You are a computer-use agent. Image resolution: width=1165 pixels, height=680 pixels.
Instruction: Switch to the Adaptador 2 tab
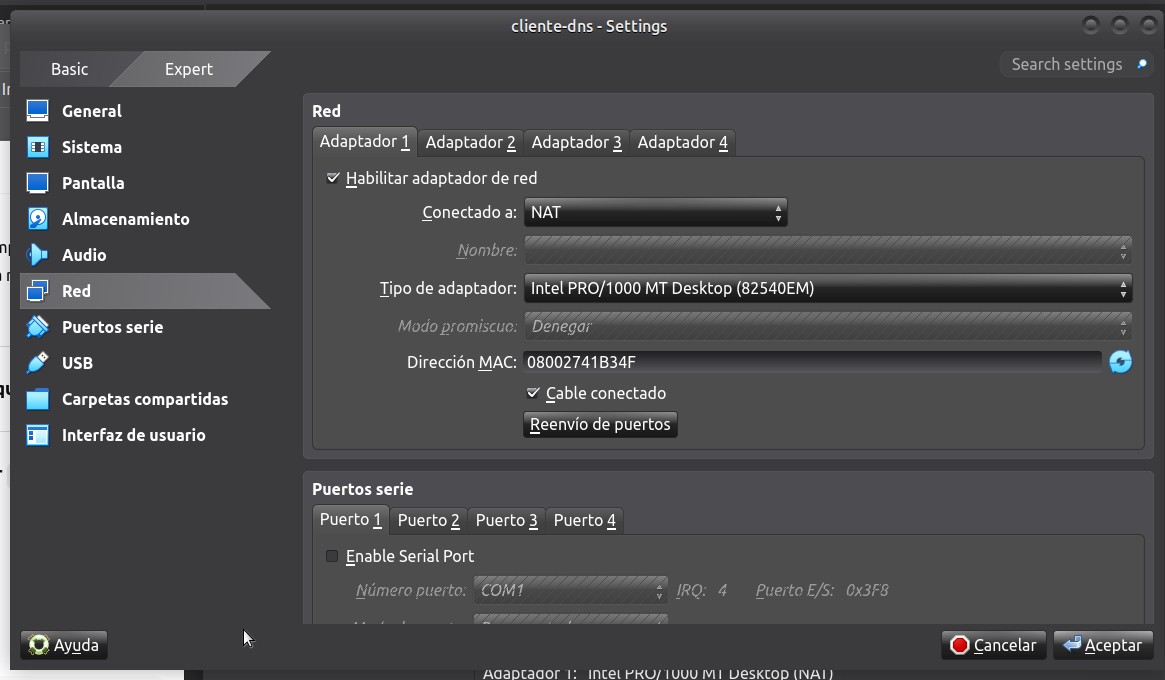click(x=470, y=142)
